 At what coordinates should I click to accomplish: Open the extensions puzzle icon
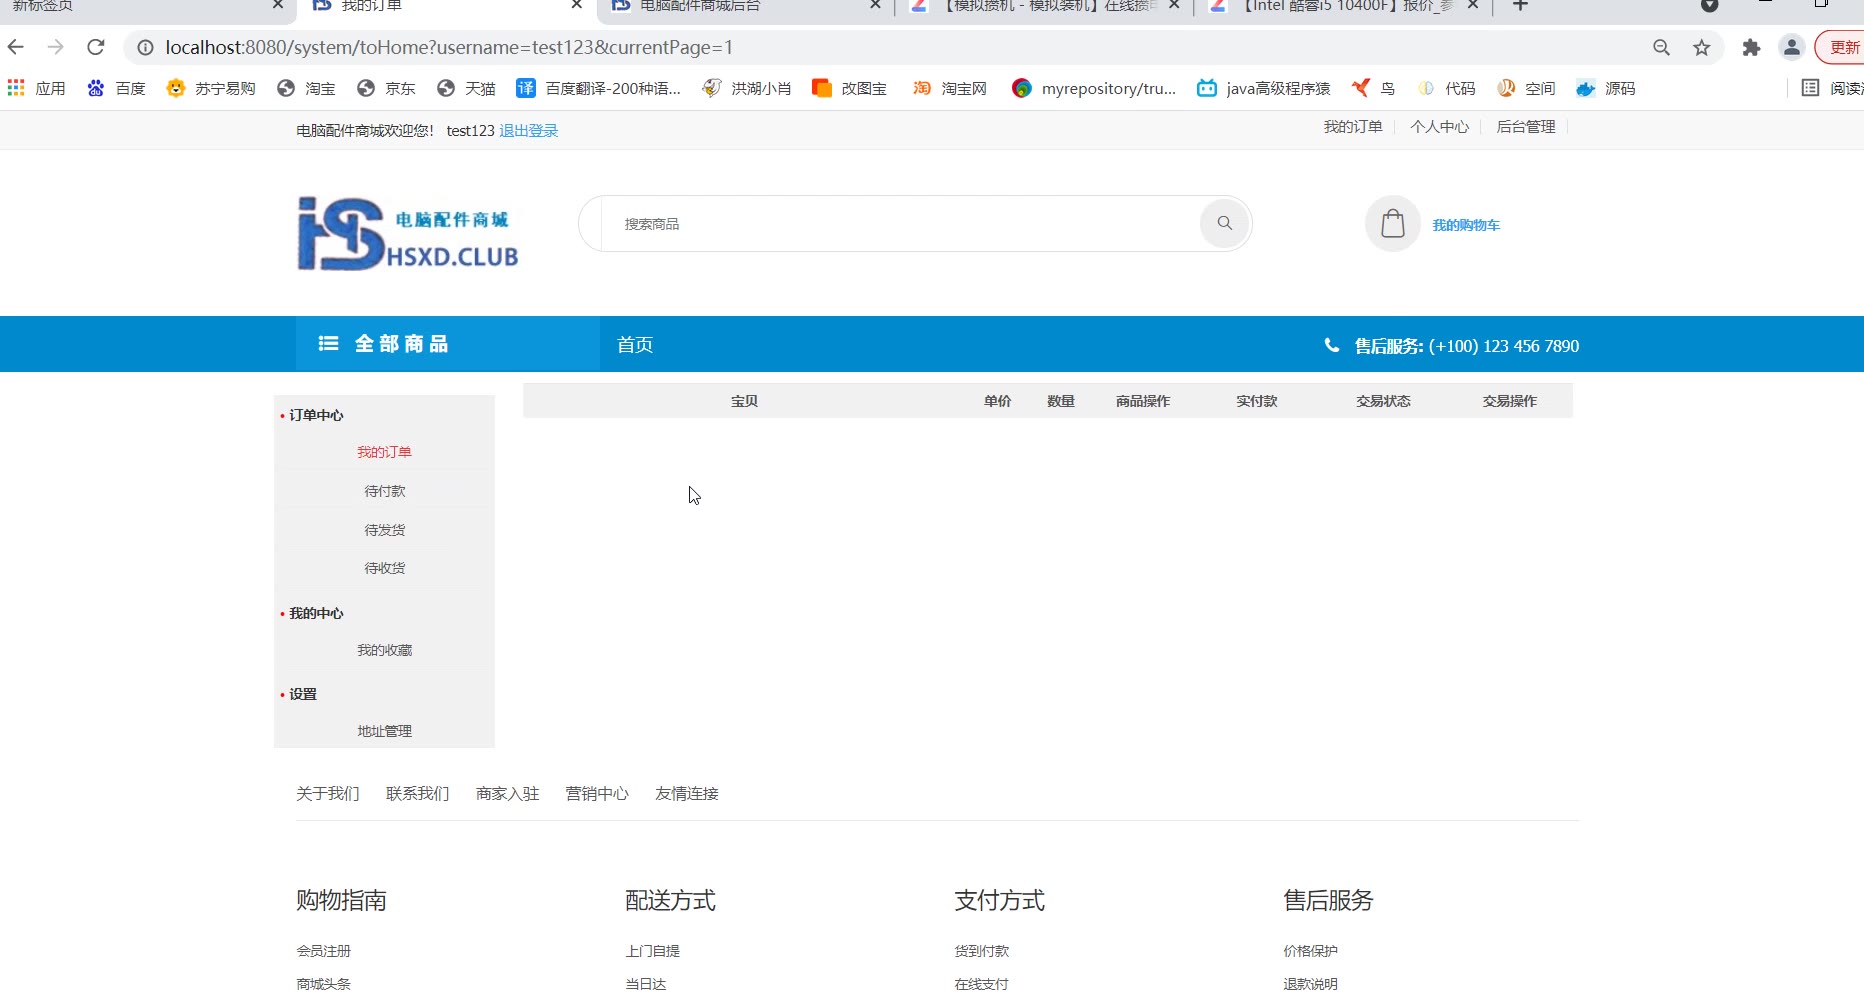click(x=1751, y=47)
